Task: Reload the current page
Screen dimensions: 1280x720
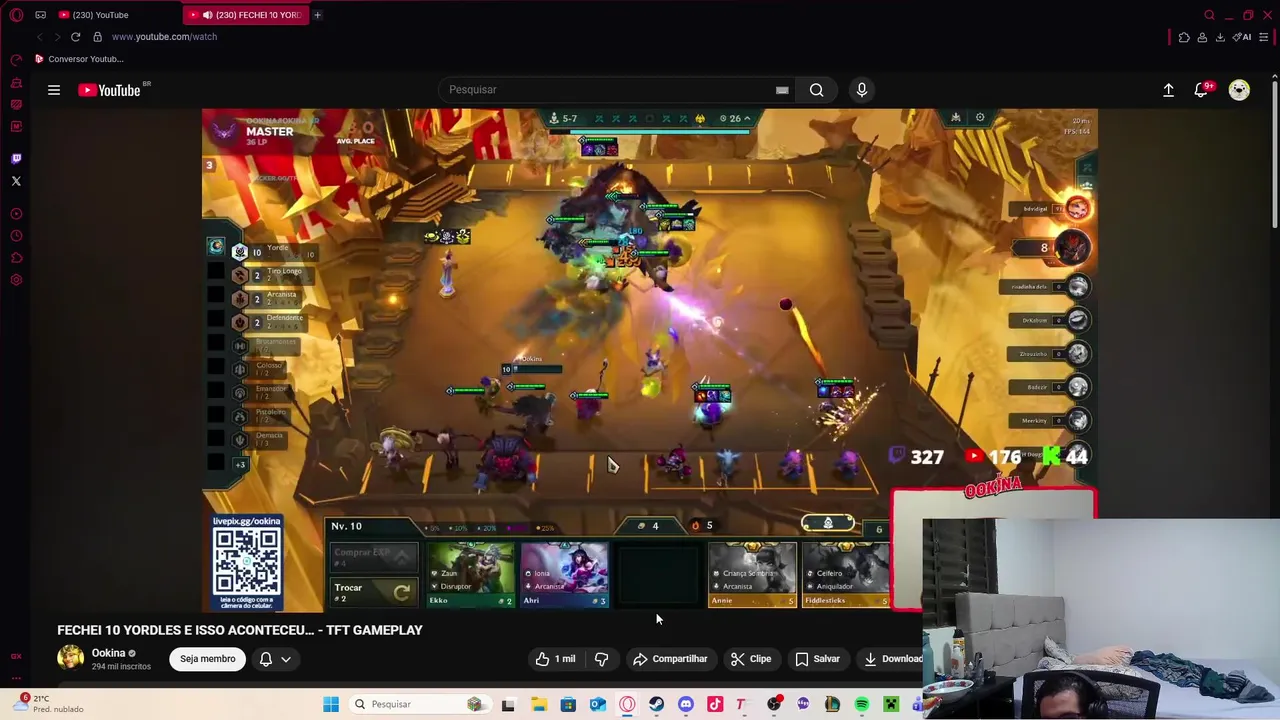Action: click(75, 37)
